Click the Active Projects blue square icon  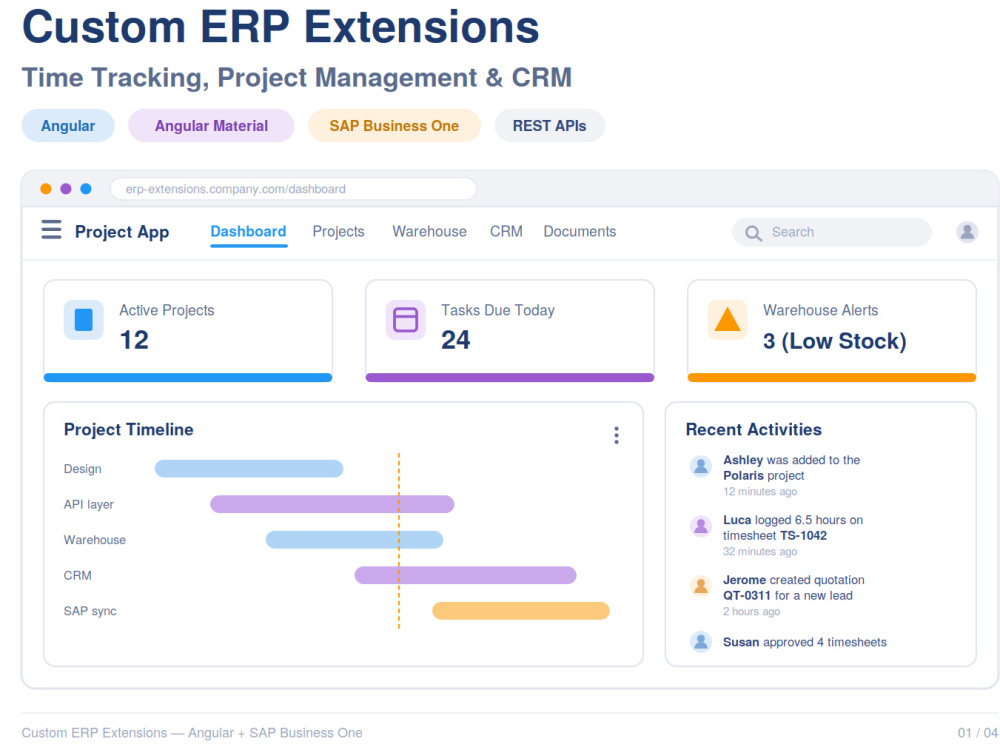point(84,320)
